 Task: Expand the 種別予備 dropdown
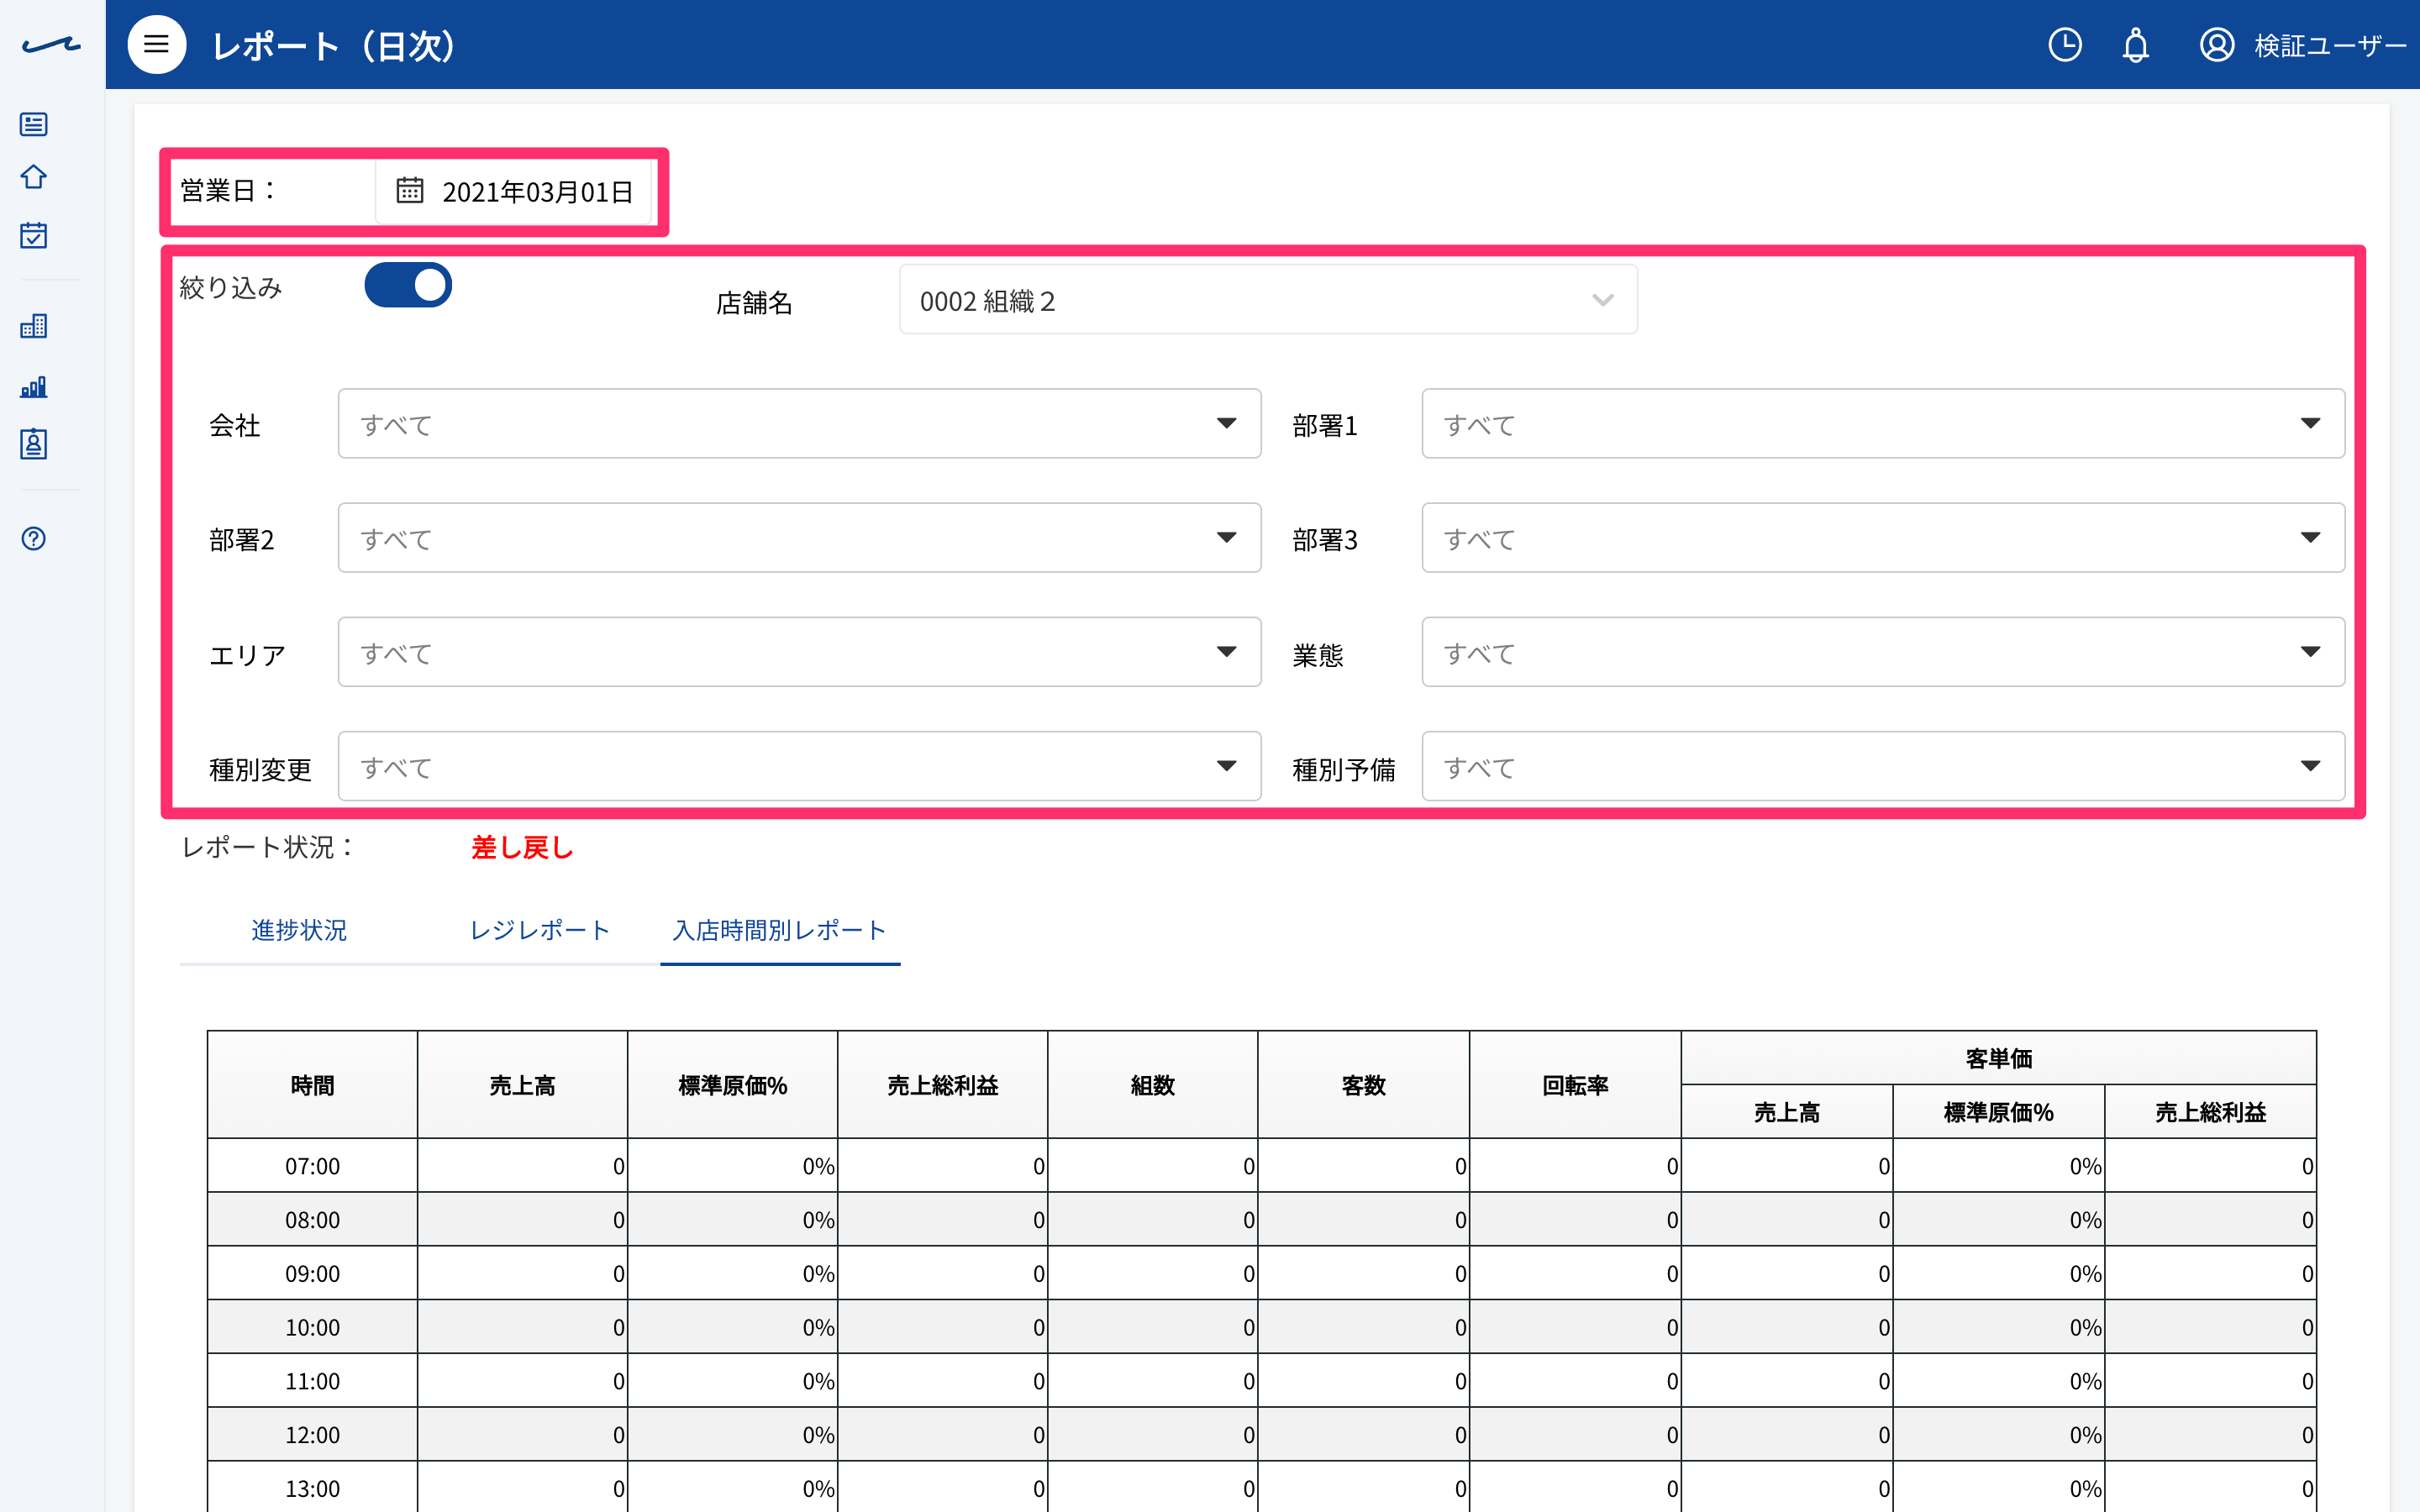[1883, 766]
